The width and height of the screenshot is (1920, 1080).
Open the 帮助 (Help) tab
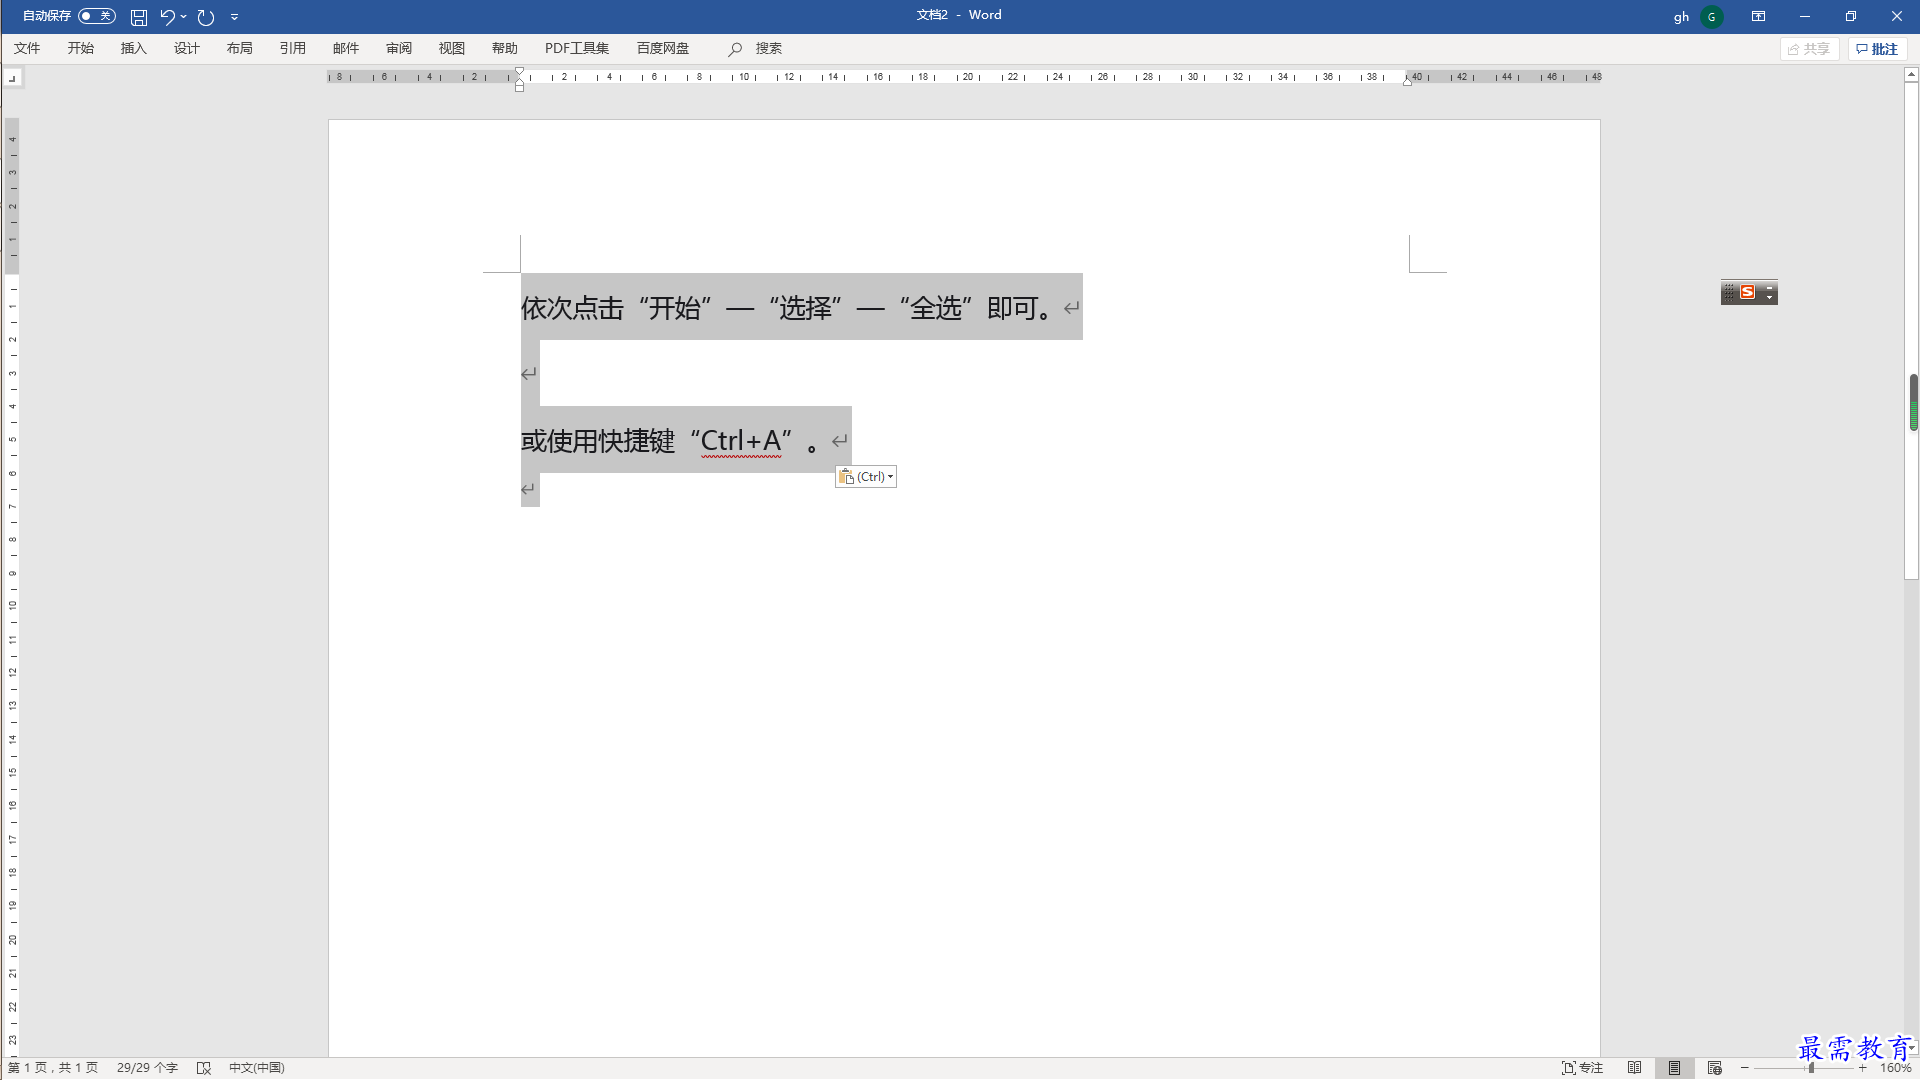coord(504,48)
